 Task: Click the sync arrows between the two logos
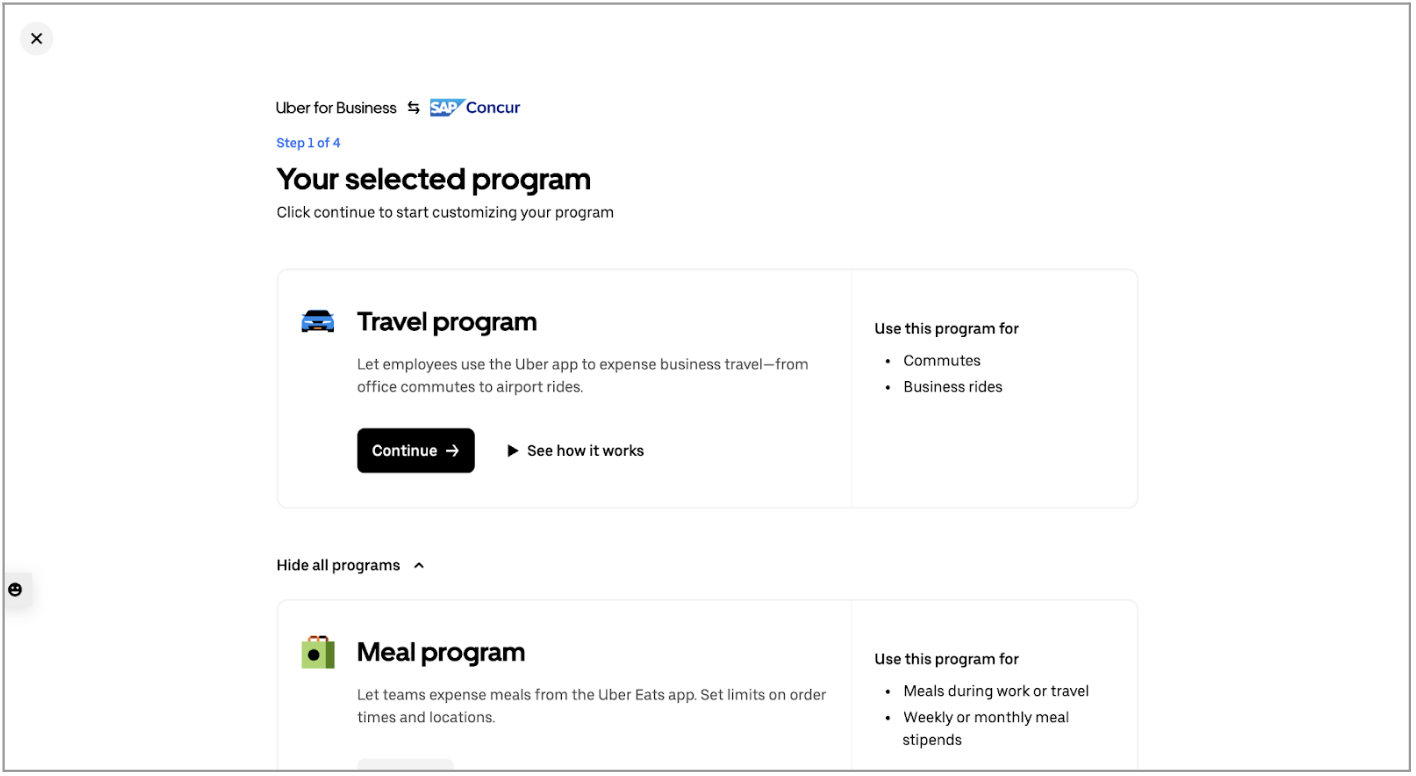click(x=414, y=107)
